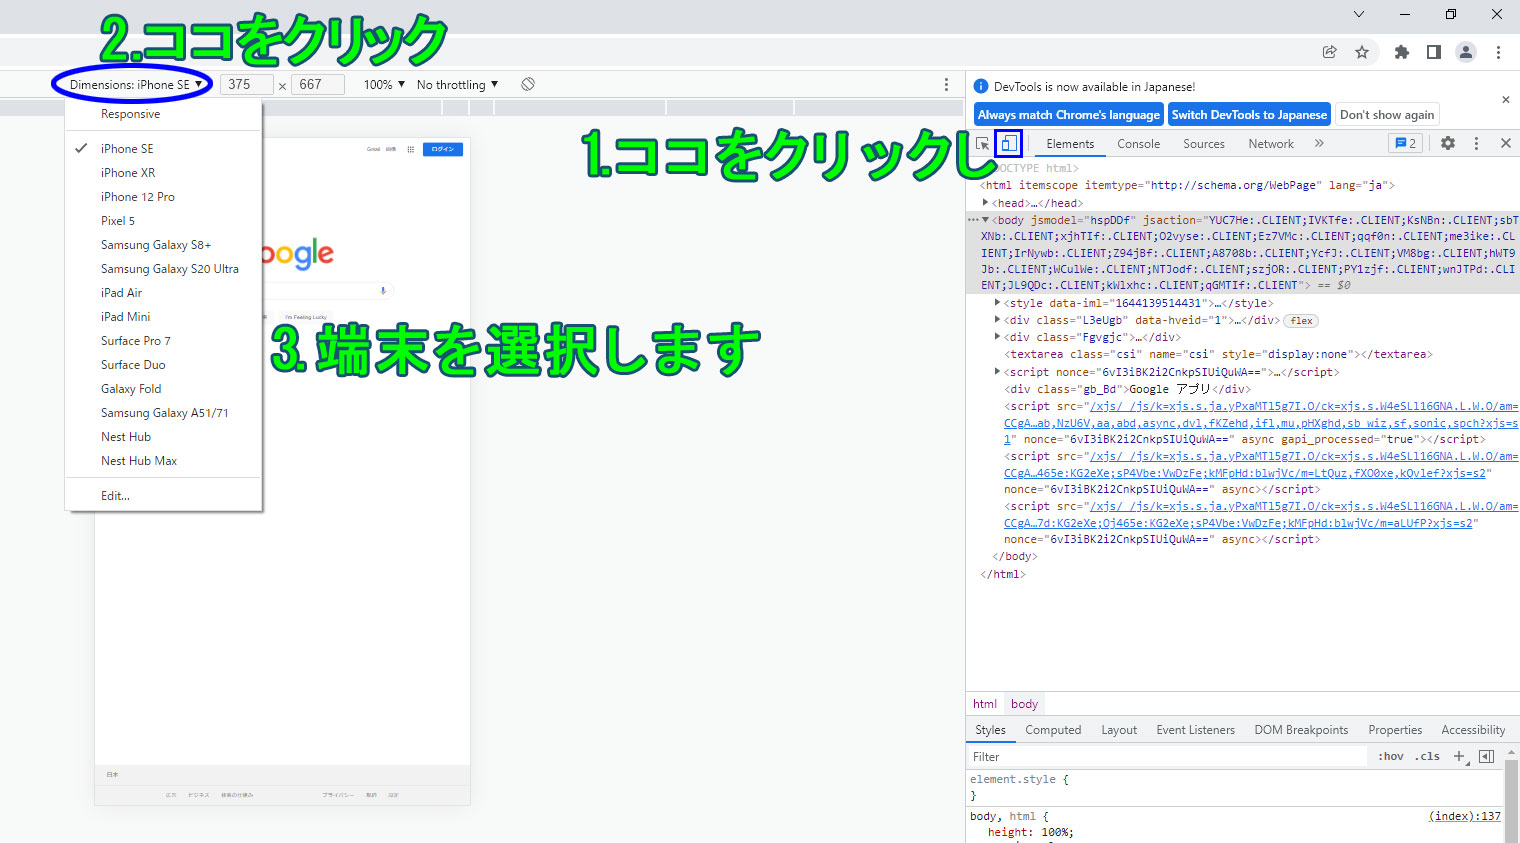The width and height of the screenshot is (1520, 843).
Task: Expand the div class L3eUgb node
Action: [x=998, y=320]
